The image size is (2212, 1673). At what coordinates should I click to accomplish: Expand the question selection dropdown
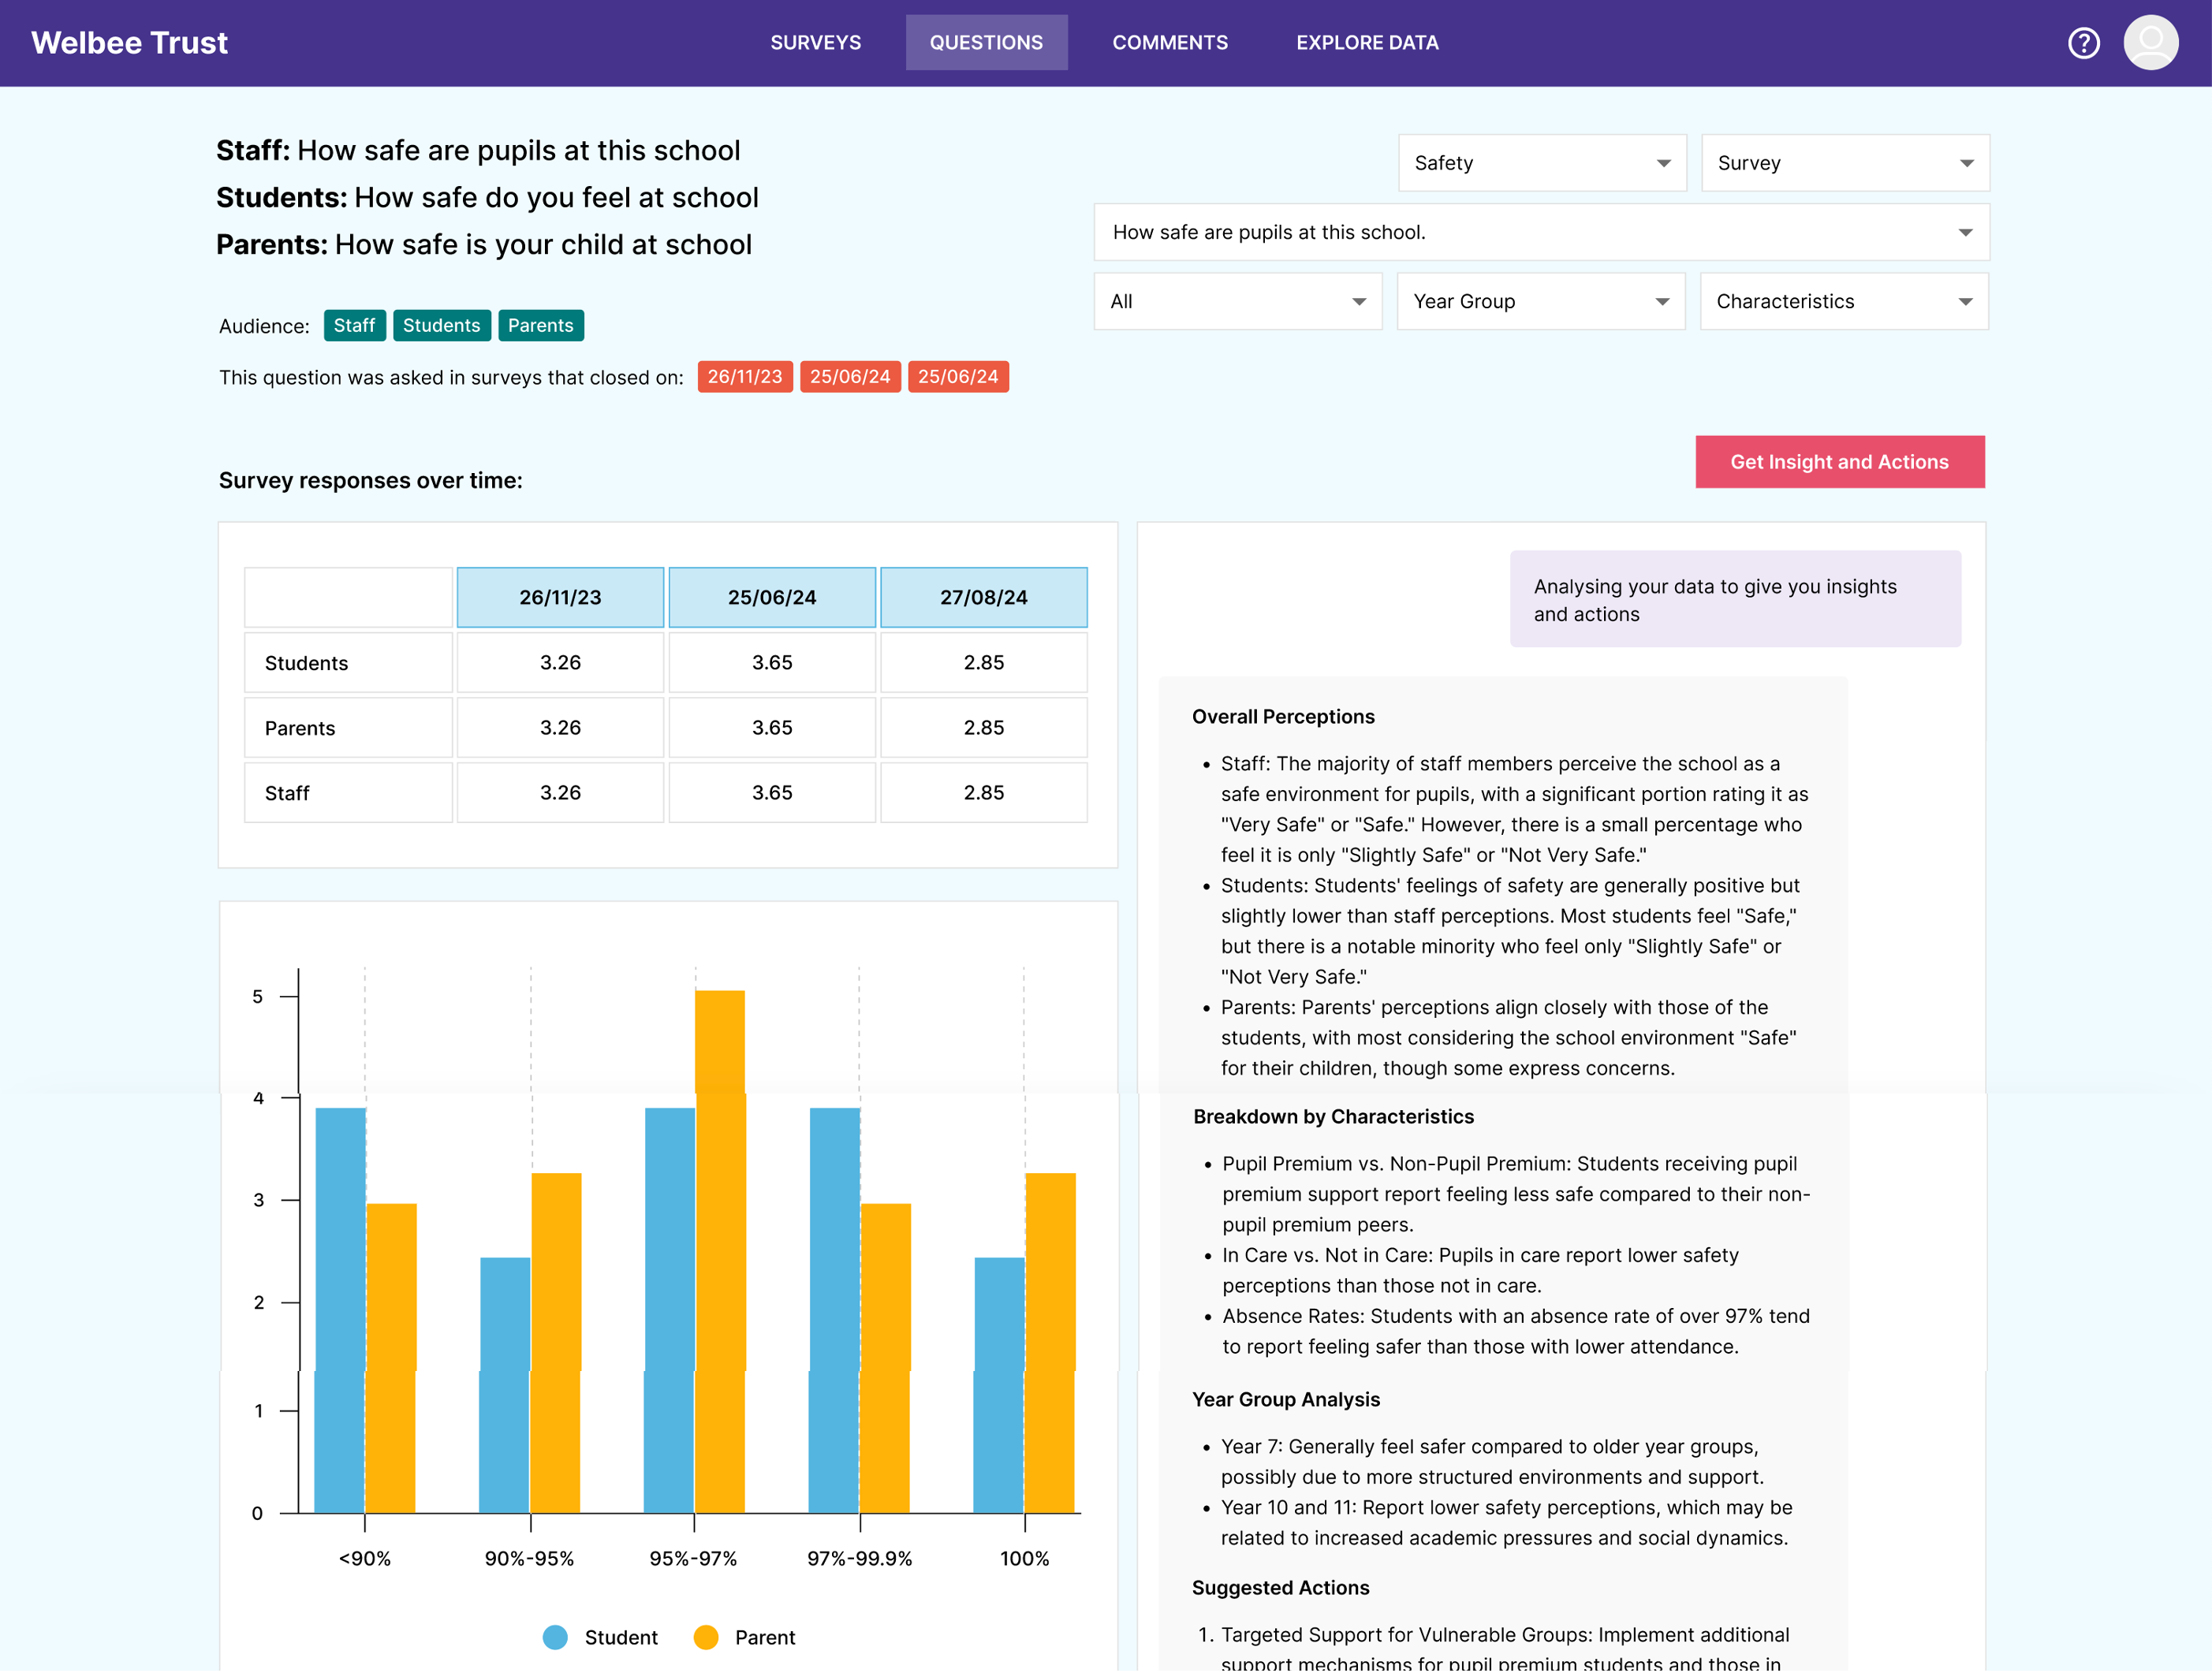click(x=1540, y=232)
